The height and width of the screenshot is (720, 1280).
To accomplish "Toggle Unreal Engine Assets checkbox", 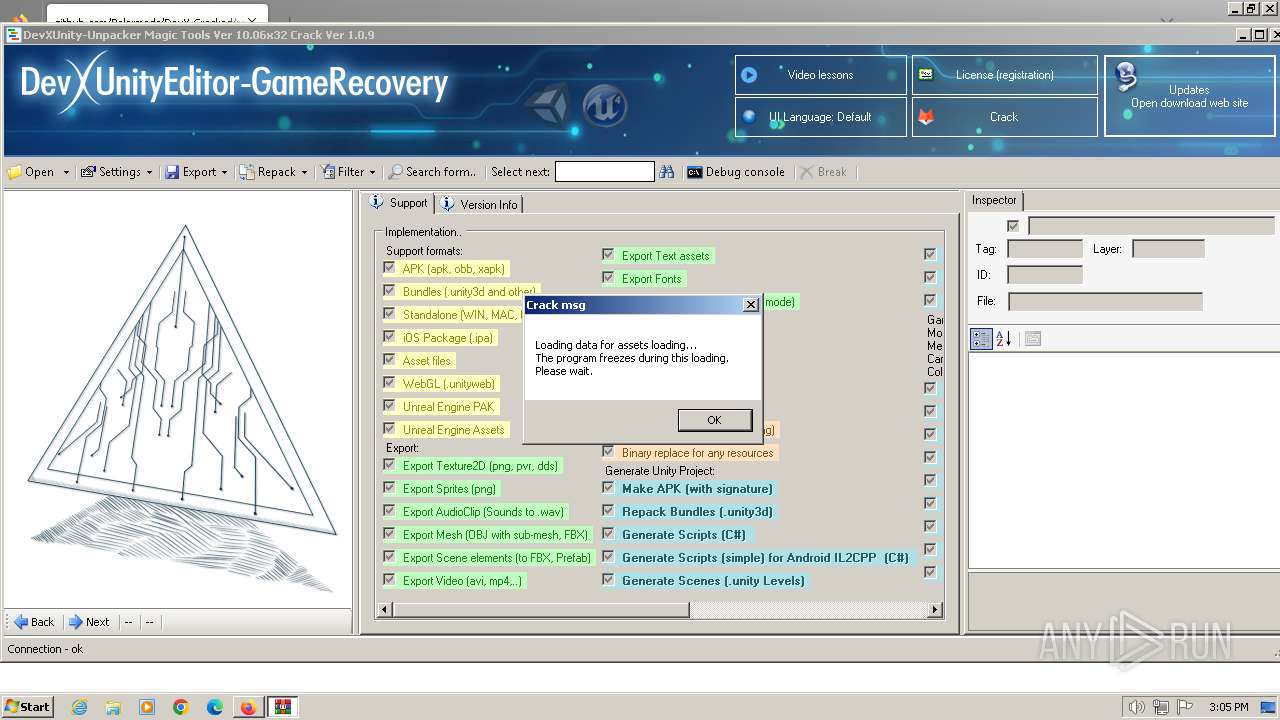I will pyautogui.click(x=389, y=429).
